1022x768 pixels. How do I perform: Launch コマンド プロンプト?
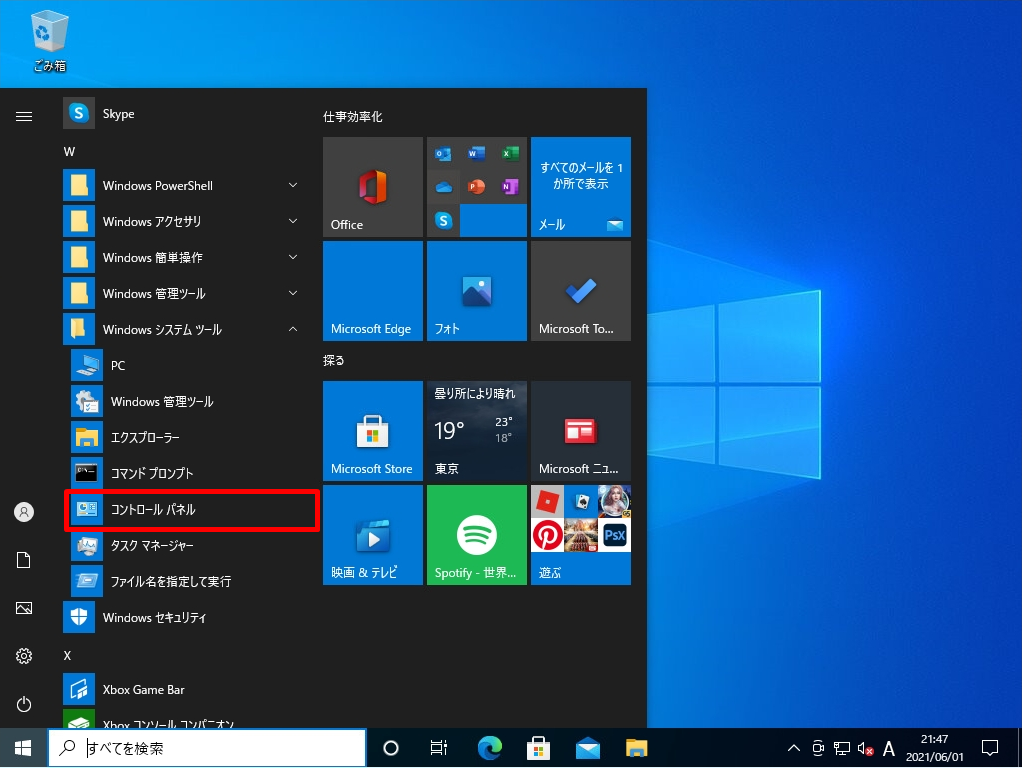(x=188, y=473)
